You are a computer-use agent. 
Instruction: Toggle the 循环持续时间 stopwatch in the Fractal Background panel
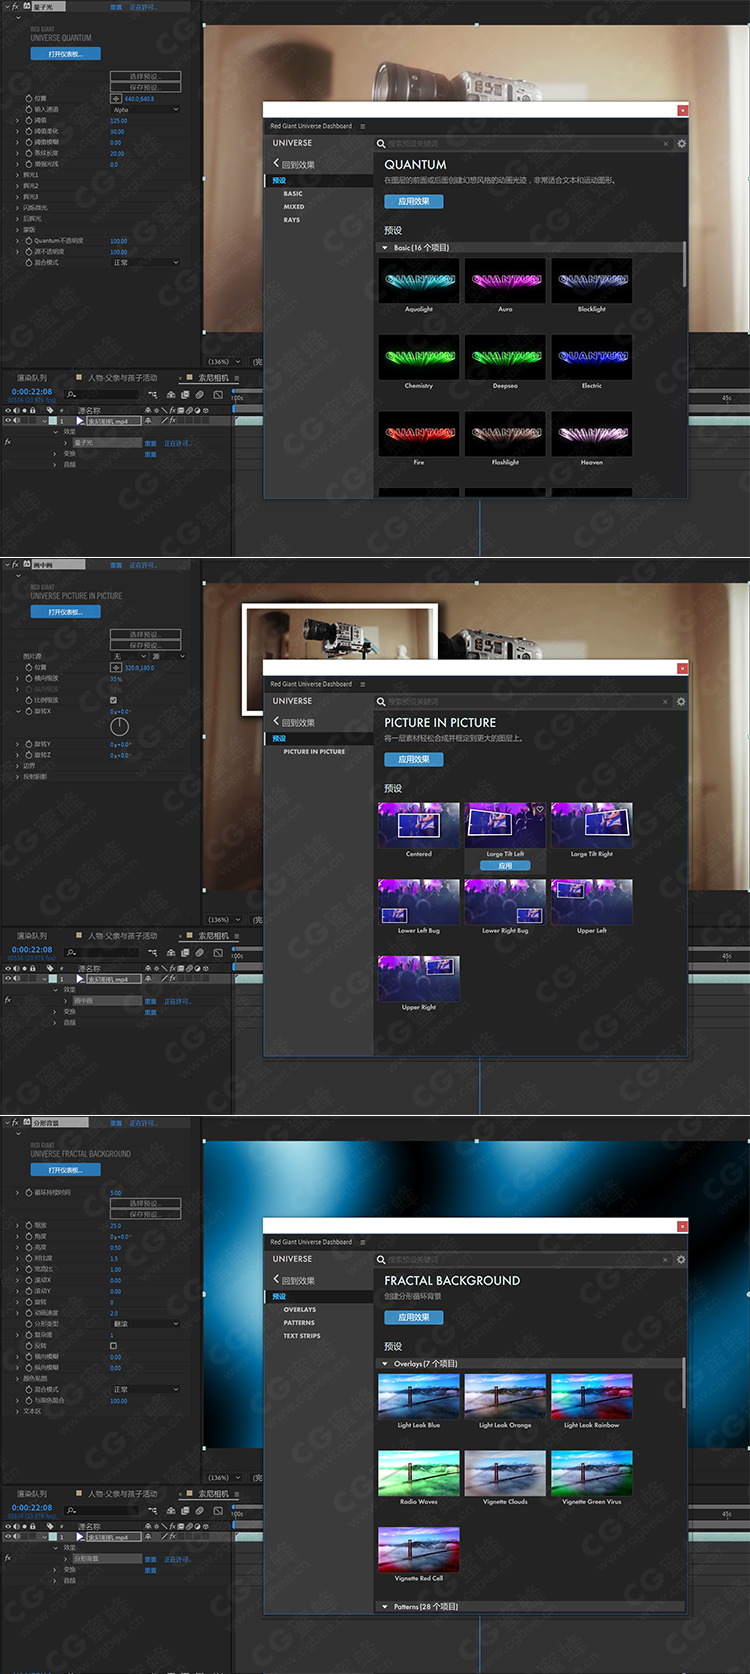point(28,1192)
